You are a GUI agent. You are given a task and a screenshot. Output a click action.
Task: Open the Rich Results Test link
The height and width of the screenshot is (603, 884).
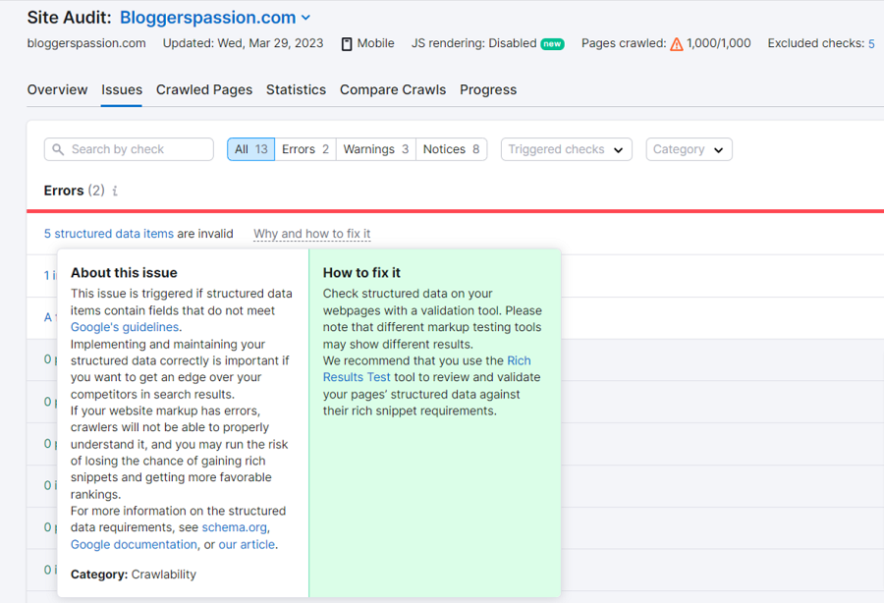(x=427, y=369)
